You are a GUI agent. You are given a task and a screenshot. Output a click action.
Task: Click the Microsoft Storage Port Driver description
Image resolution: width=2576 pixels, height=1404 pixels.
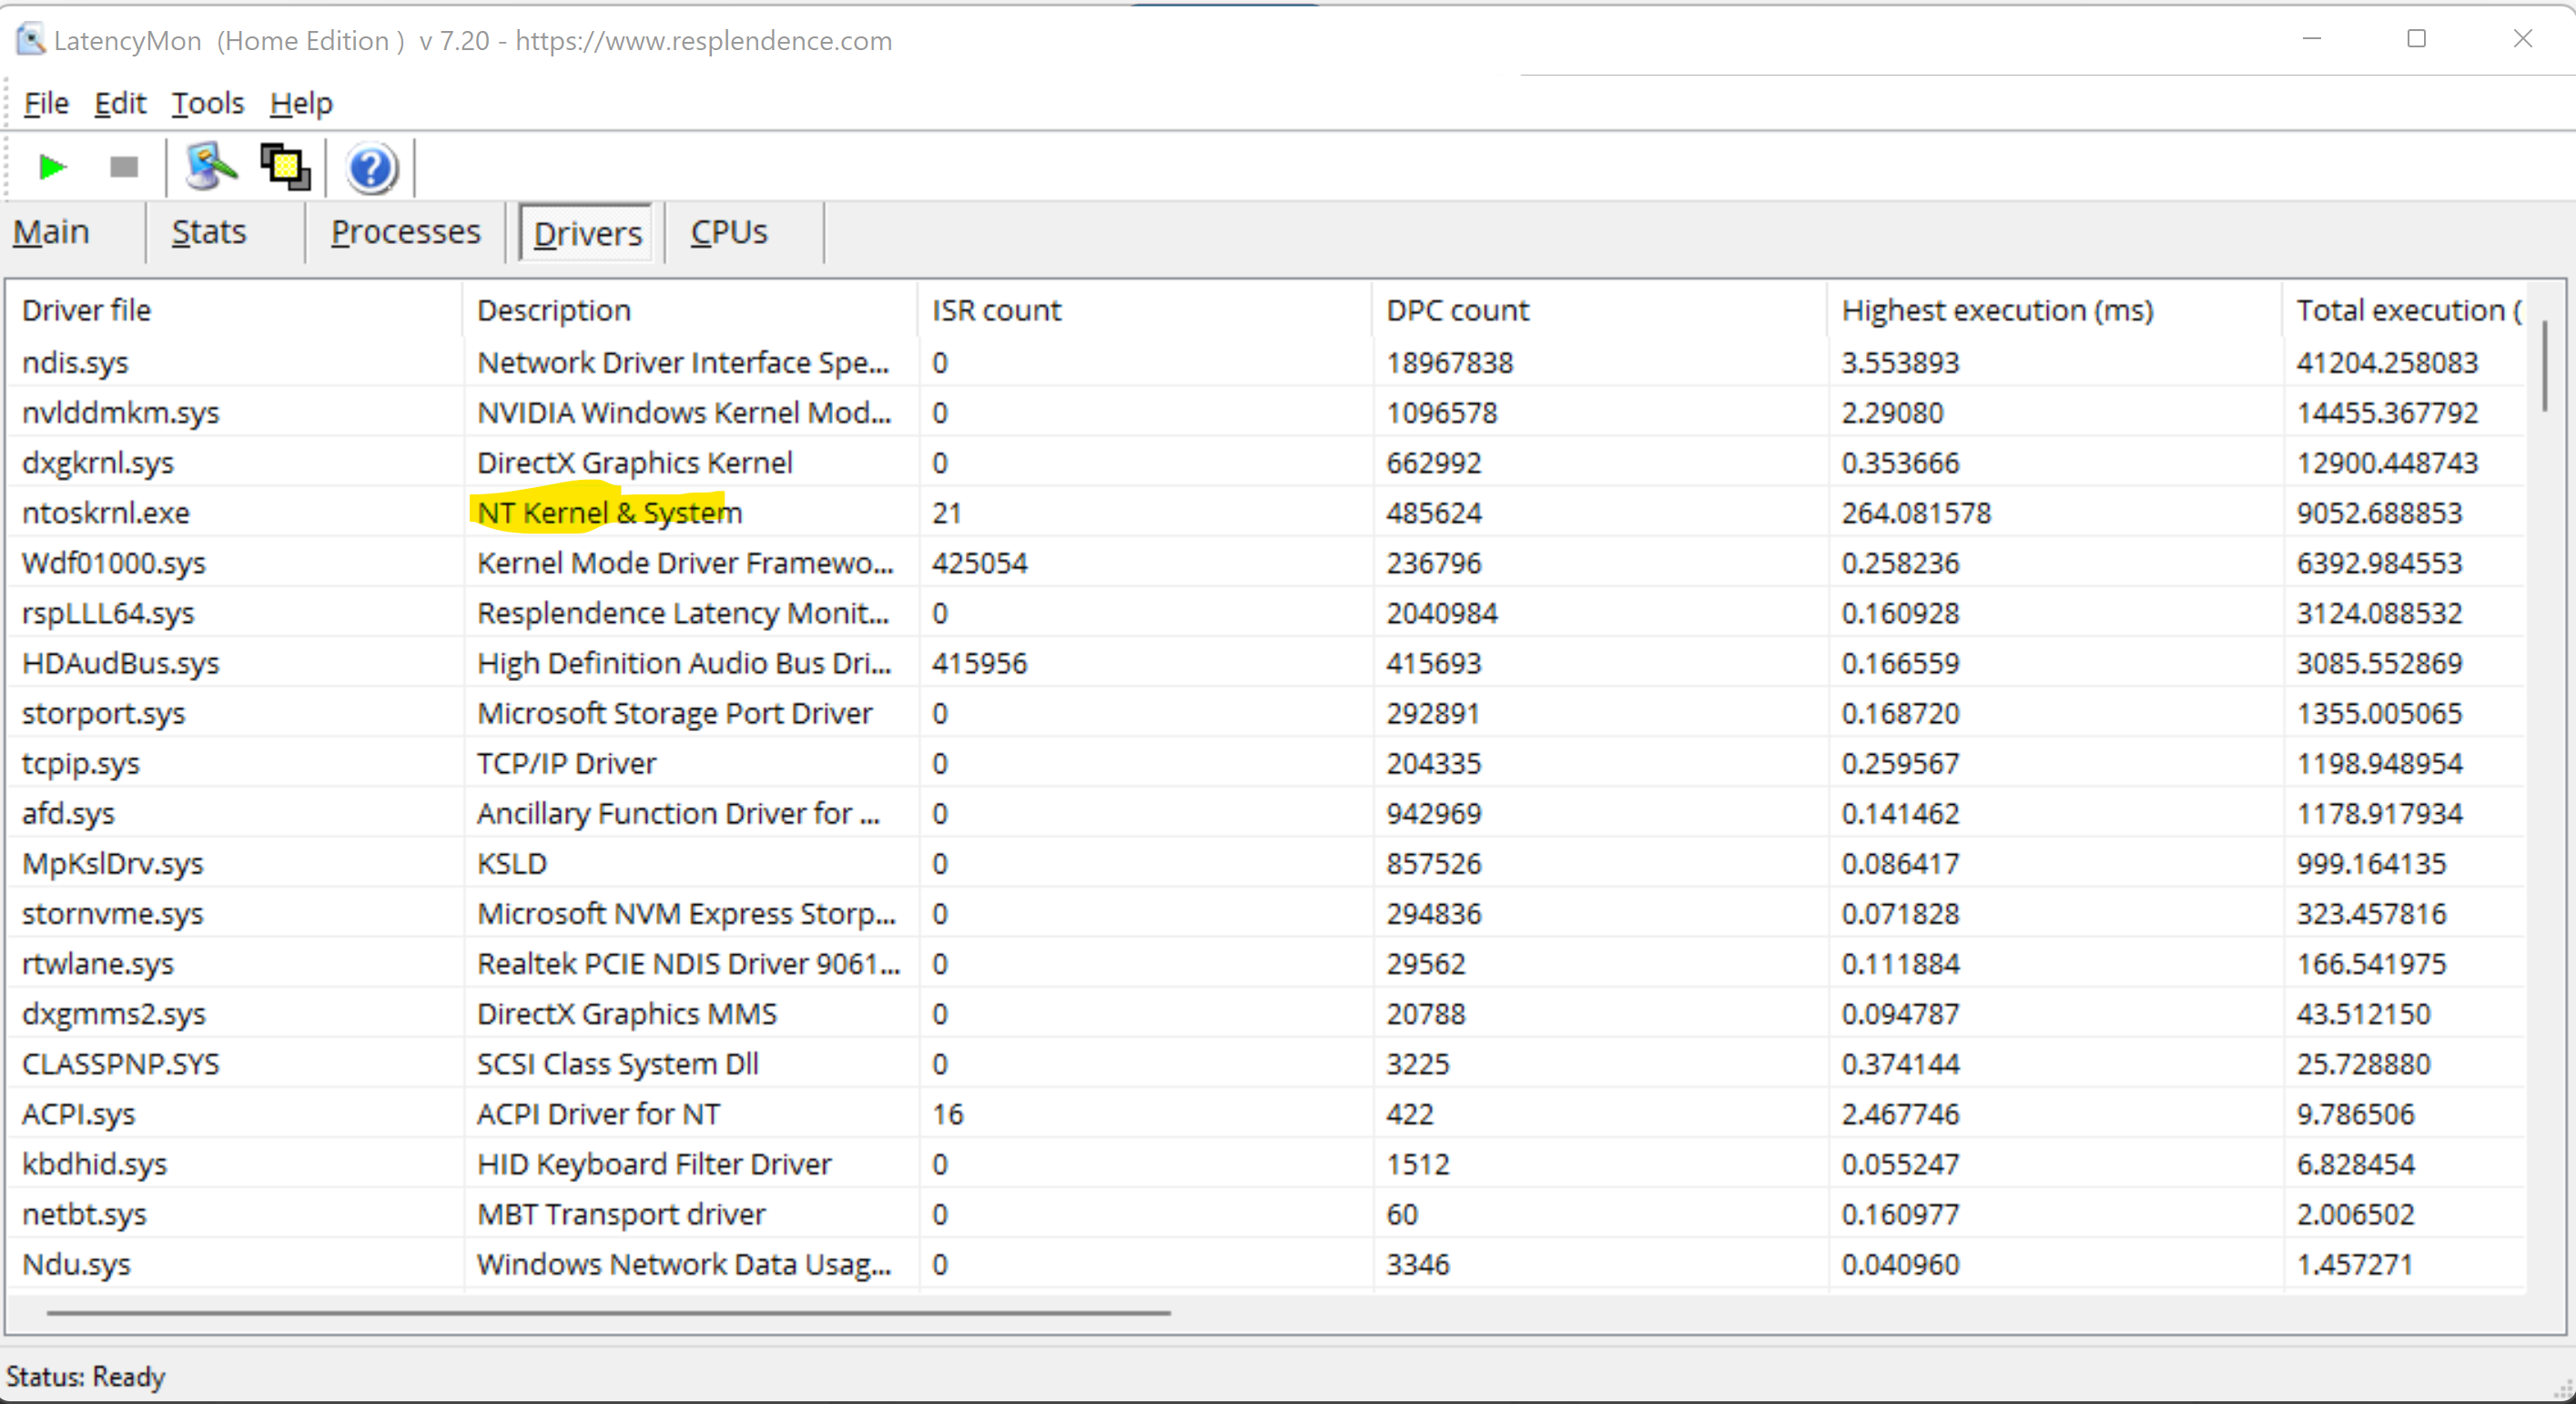tap(675, 713)
